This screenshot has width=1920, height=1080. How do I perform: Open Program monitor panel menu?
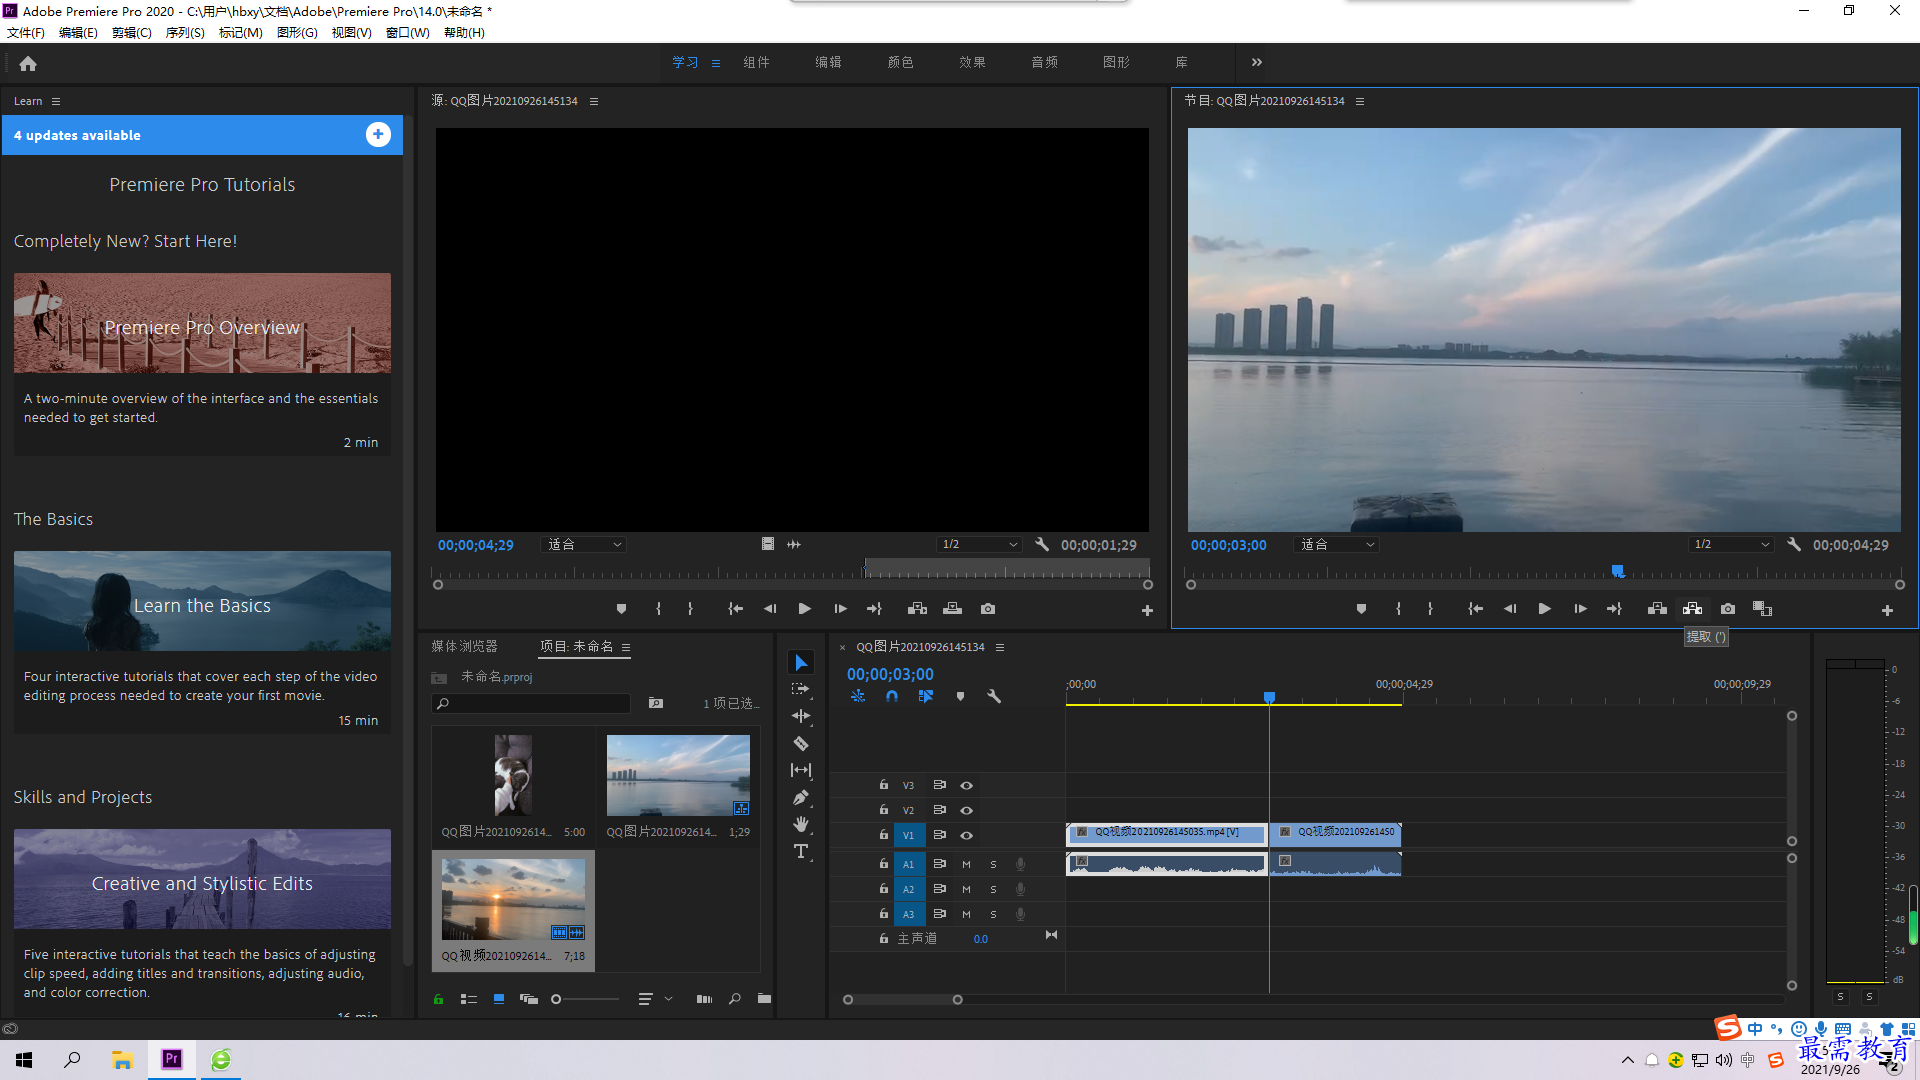[x=1360, y=101]
